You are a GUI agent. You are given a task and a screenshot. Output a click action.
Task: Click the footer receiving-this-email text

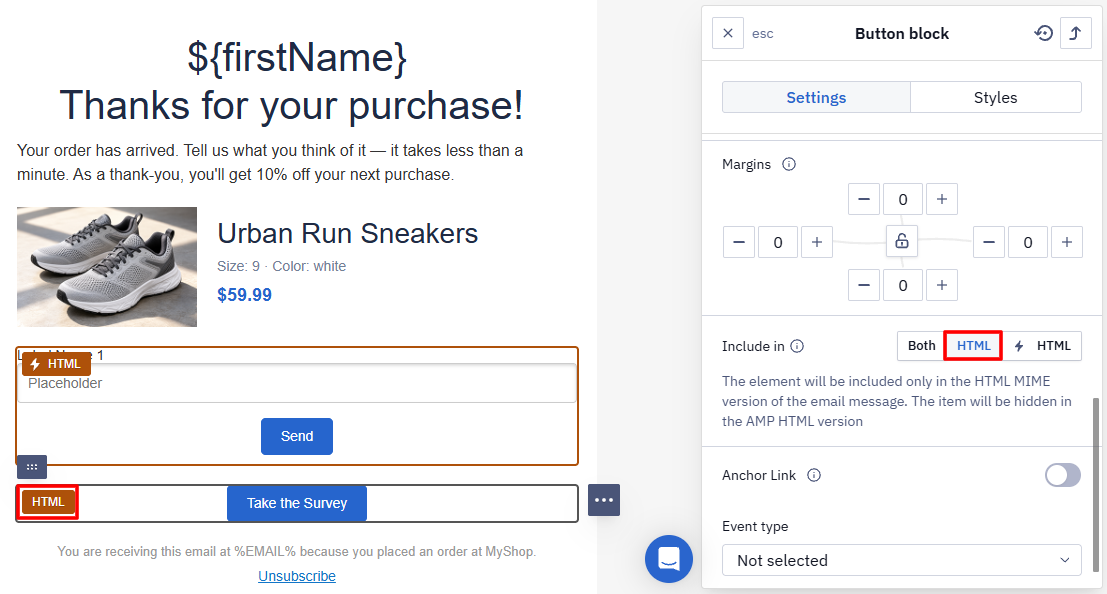pyautogui.click(x=297, y=552)
